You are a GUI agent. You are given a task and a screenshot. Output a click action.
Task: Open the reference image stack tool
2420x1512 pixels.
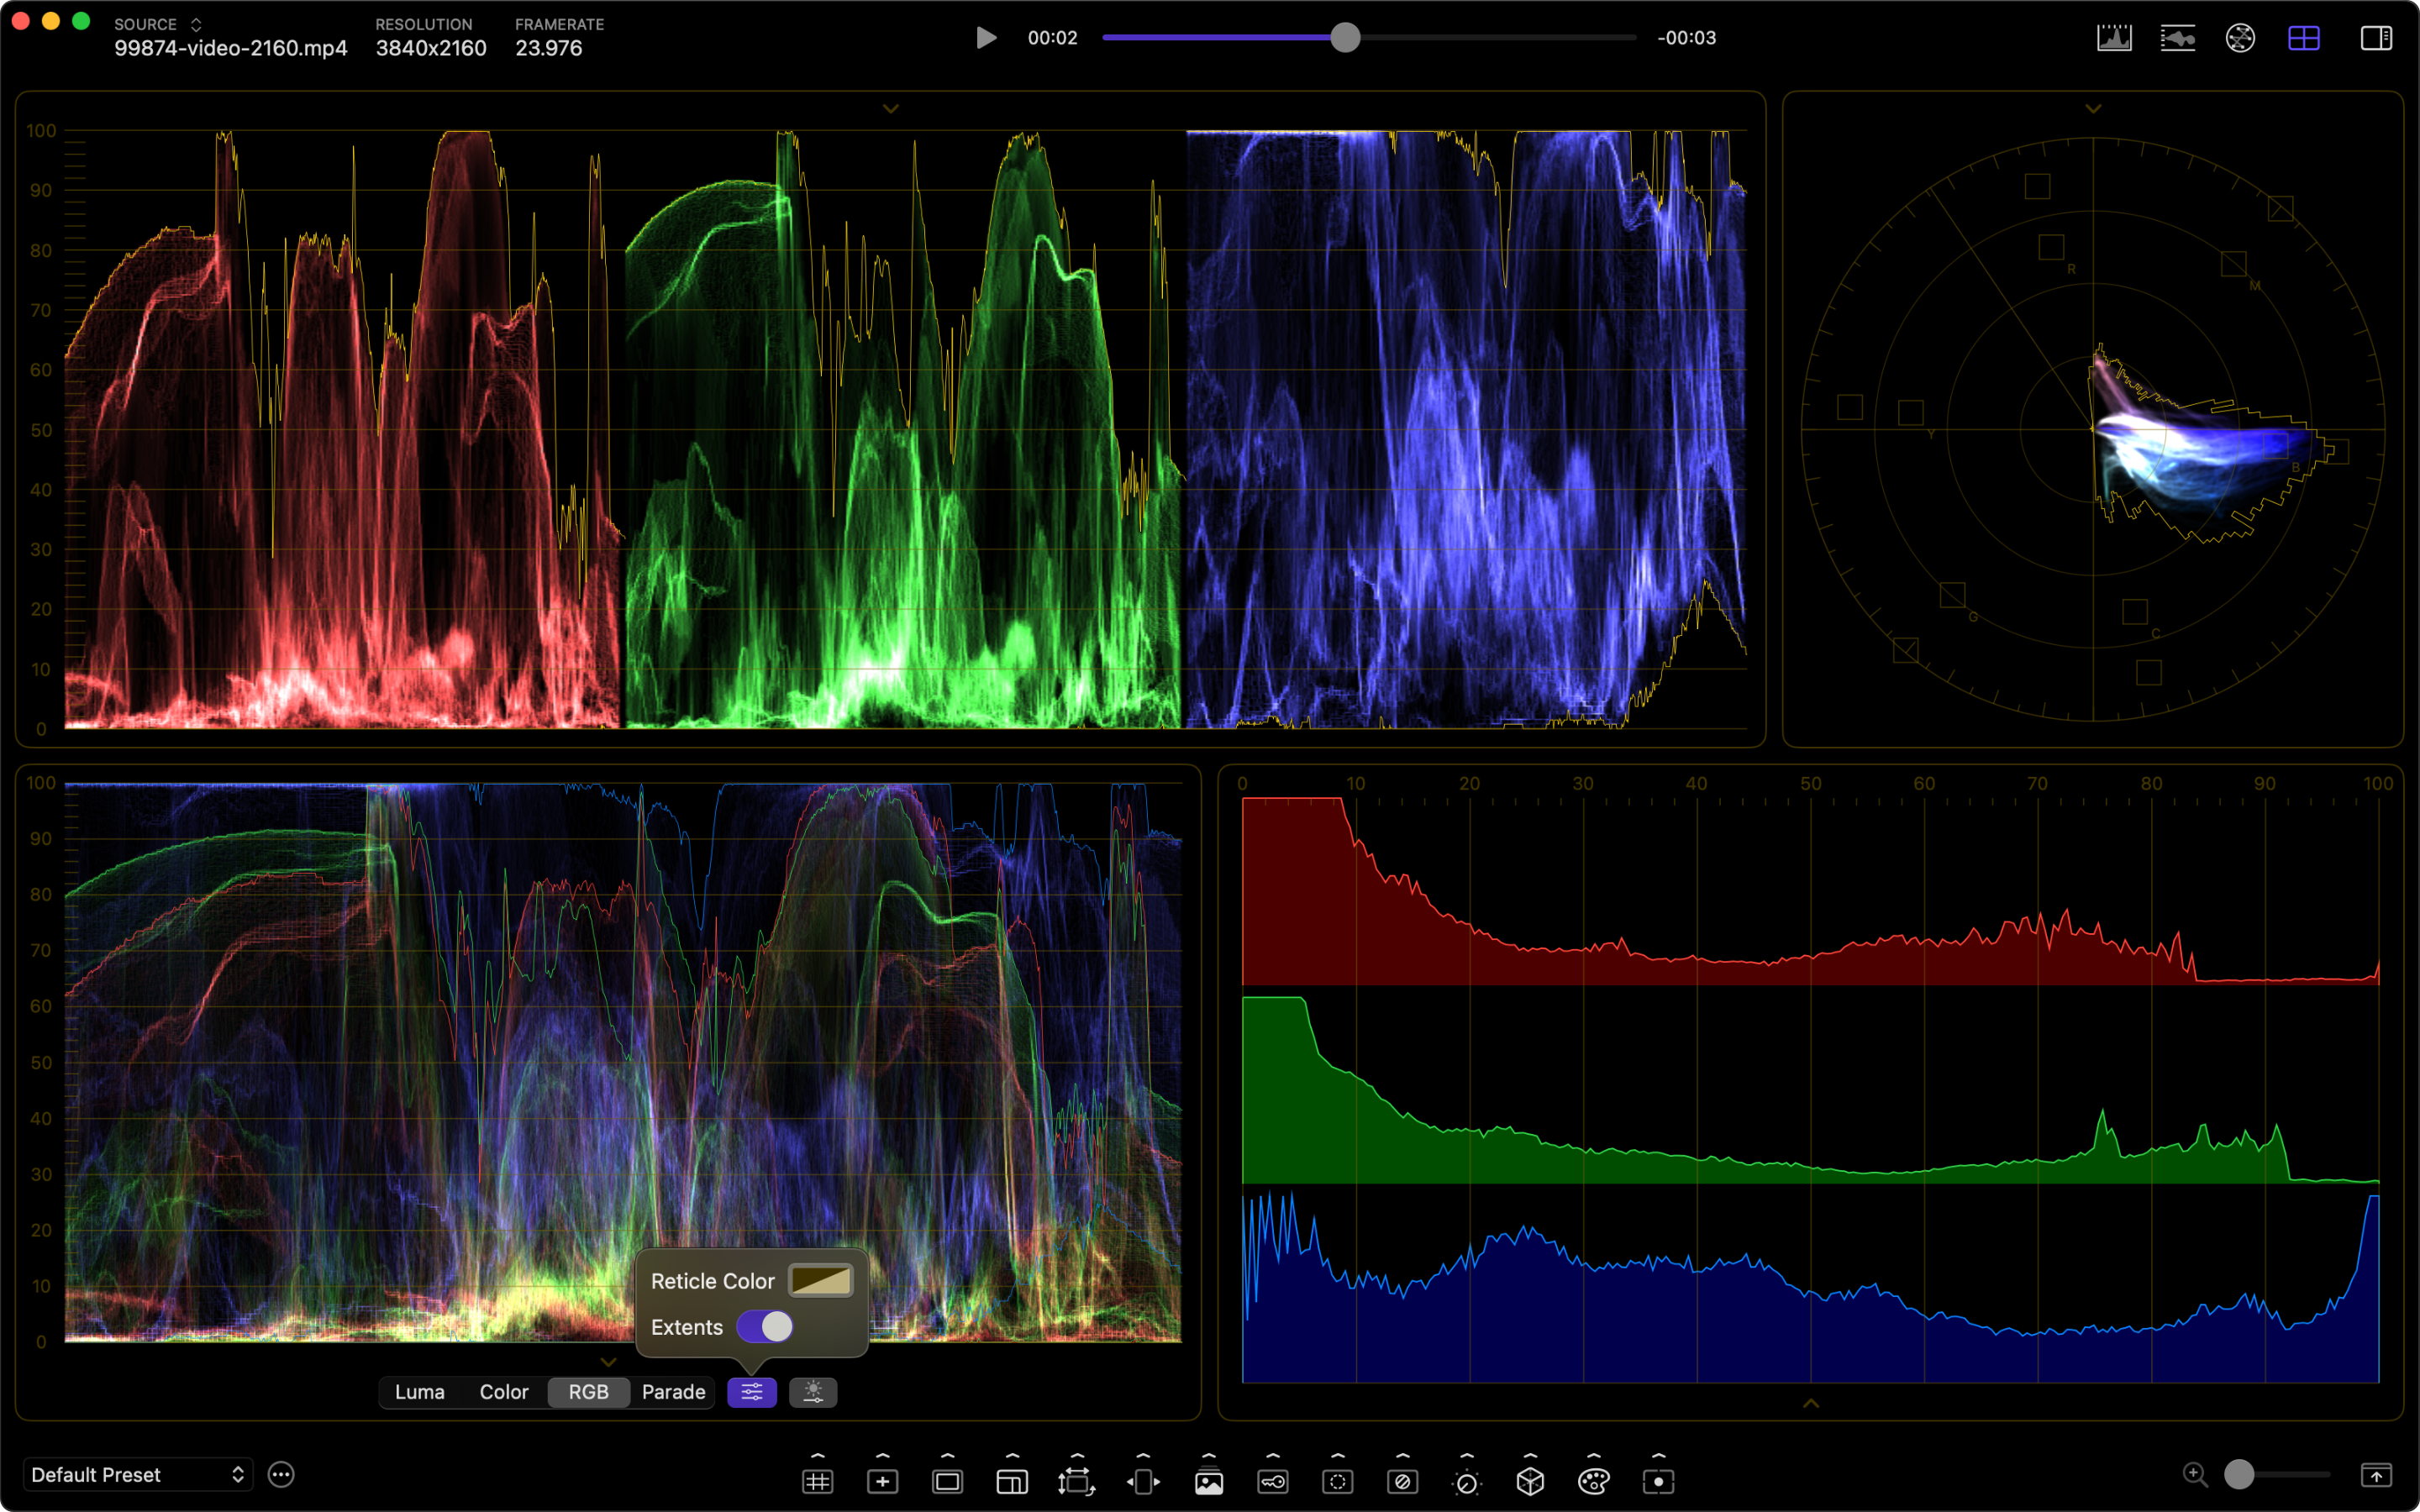(x=1209, y=1481)
